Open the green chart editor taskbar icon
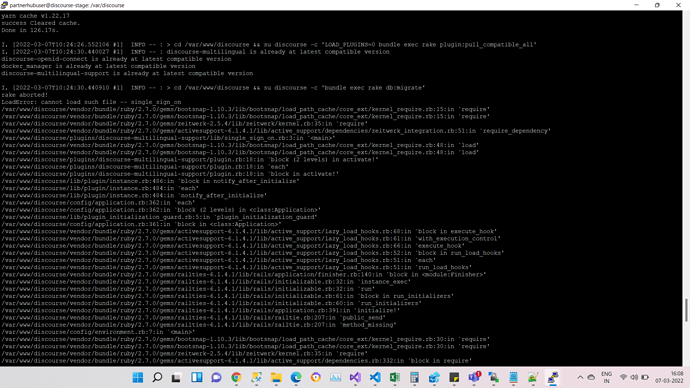The image size is (690, 388). pyautogui.click(x=533, y=377)
